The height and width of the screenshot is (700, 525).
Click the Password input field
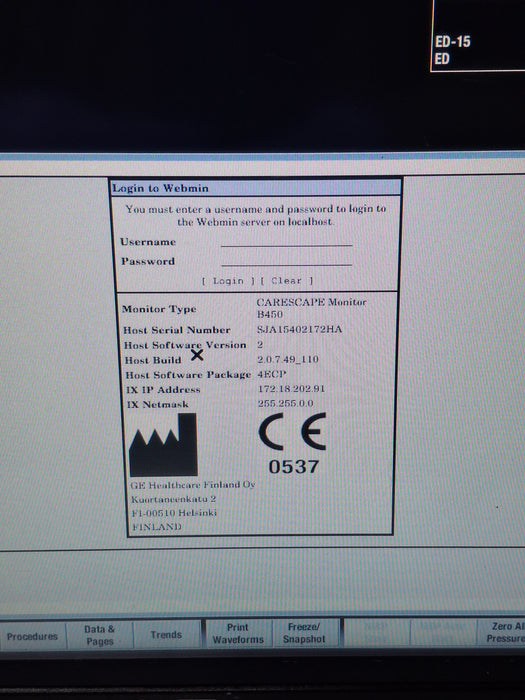(x=286, y=261)
